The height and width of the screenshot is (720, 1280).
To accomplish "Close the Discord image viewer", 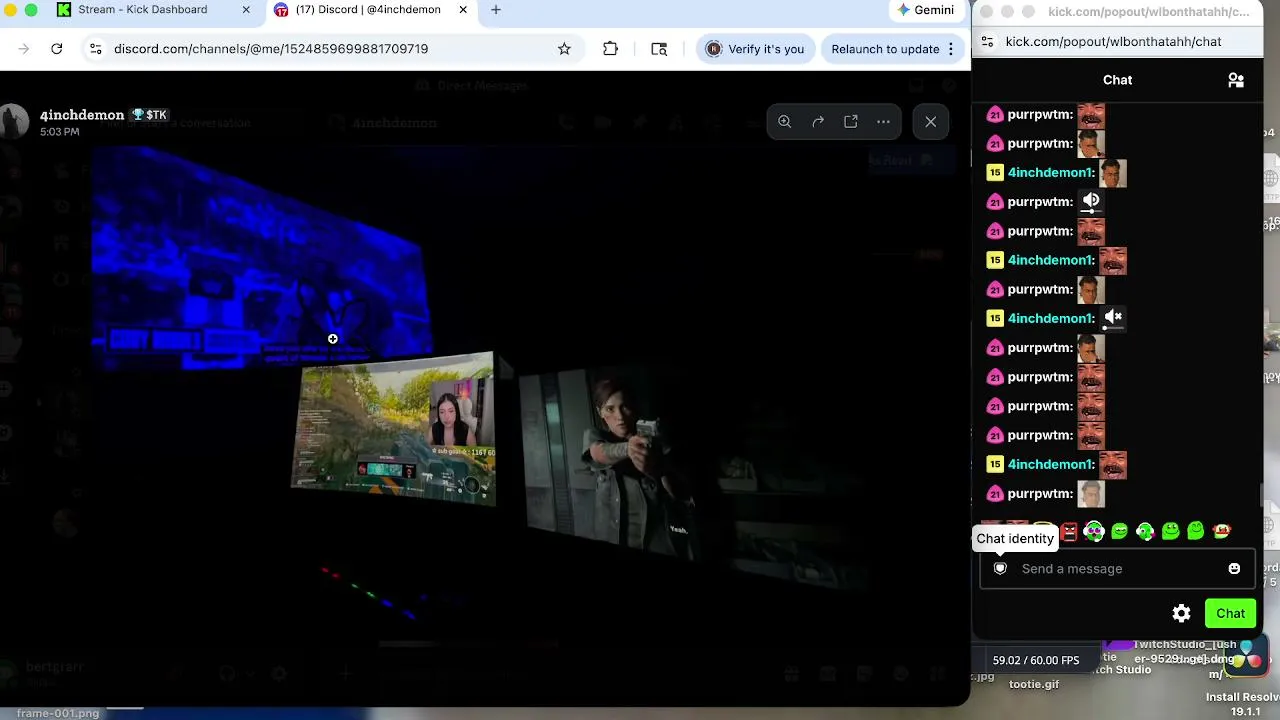I will click(931, 122).
